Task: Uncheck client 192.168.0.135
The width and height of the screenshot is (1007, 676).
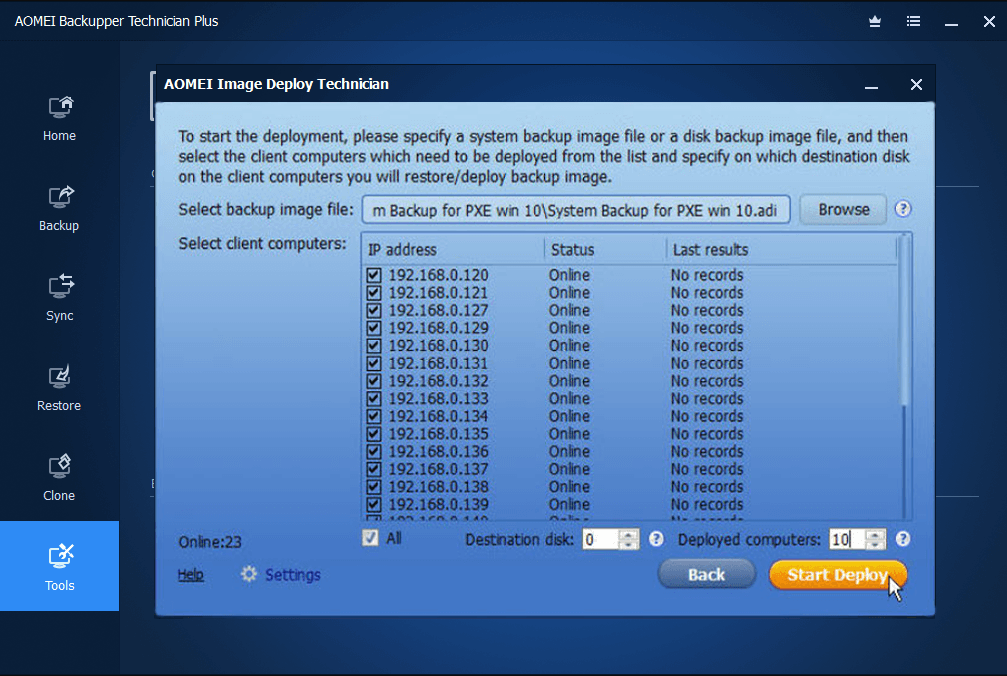Action: click(x=374, y=434)
